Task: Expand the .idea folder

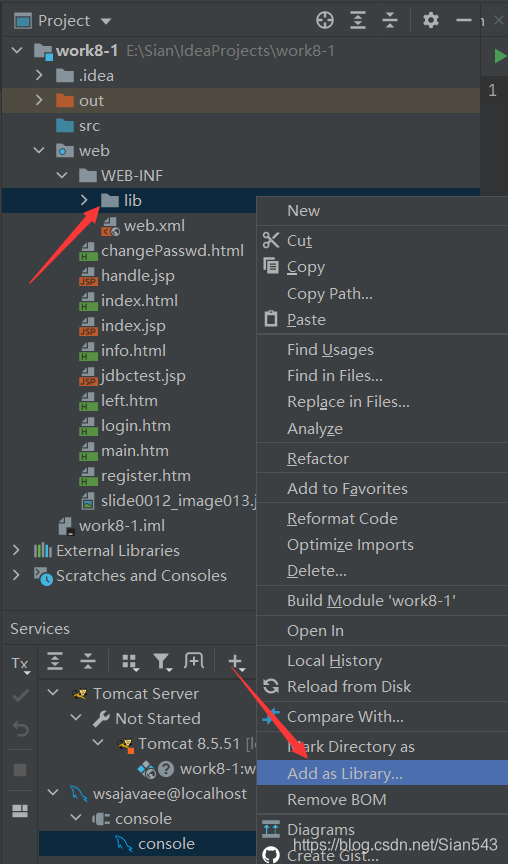Action: (39, 75)
